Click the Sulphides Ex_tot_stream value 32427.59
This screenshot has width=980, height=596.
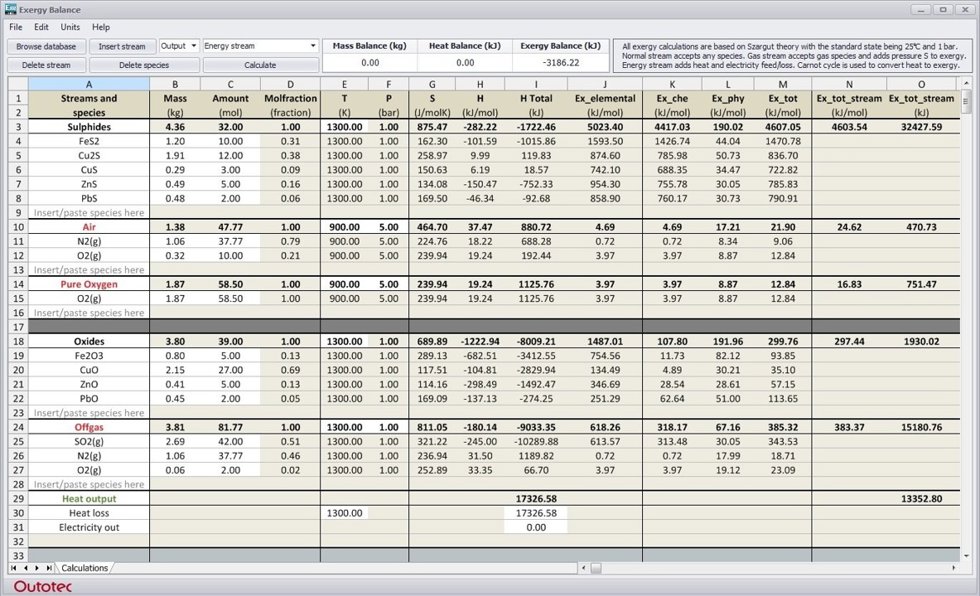pos(921,127)
